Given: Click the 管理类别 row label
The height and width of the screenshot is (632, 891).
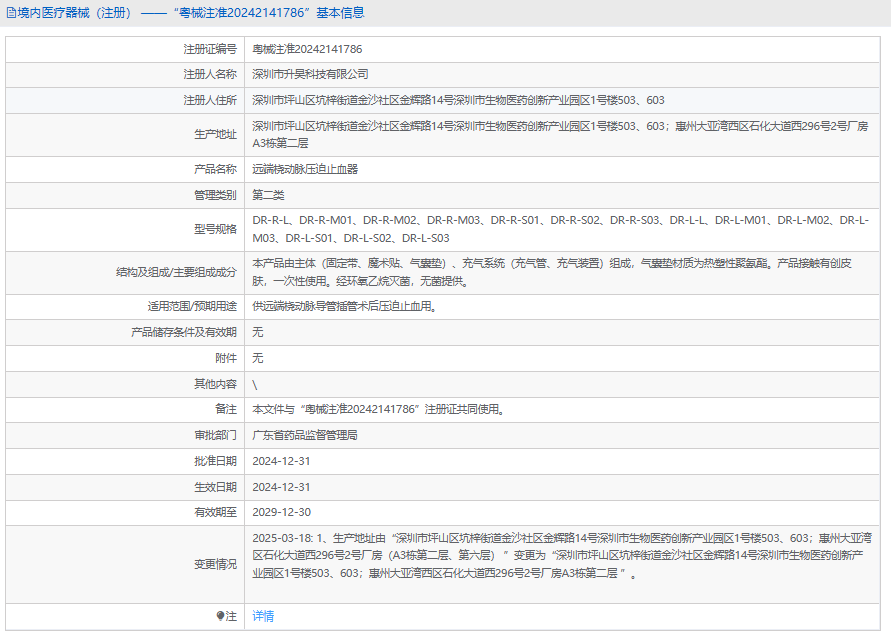Looking at the screenshot, I should point(215,196).
